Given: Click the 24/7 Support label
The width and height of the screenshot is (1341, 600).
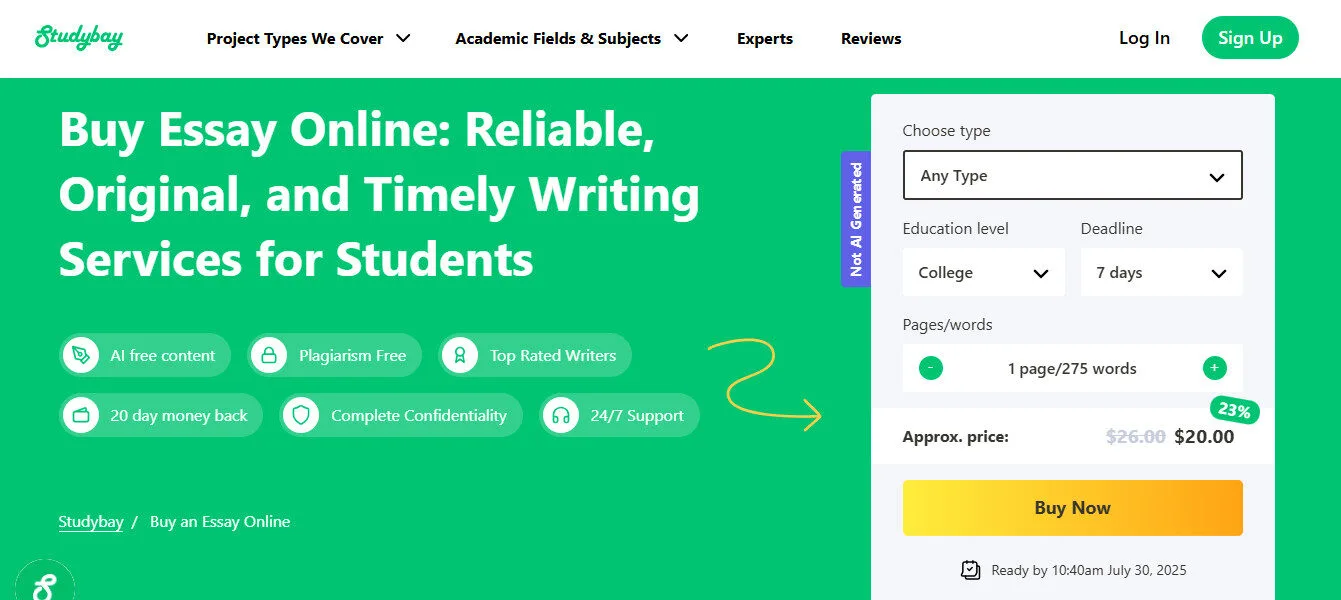Looking at the screenshot, I should (637, 416).
